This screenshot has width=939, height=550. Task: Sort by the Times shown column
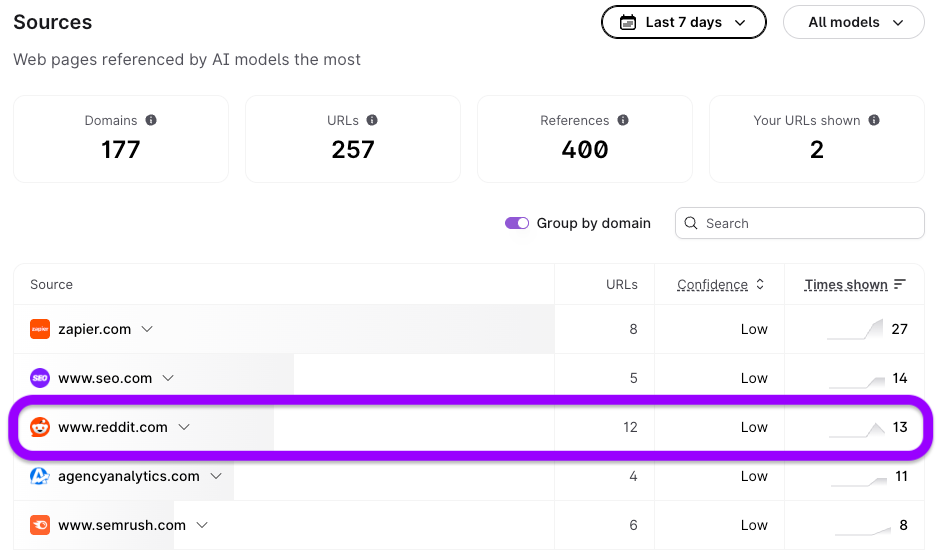(855, 285)
